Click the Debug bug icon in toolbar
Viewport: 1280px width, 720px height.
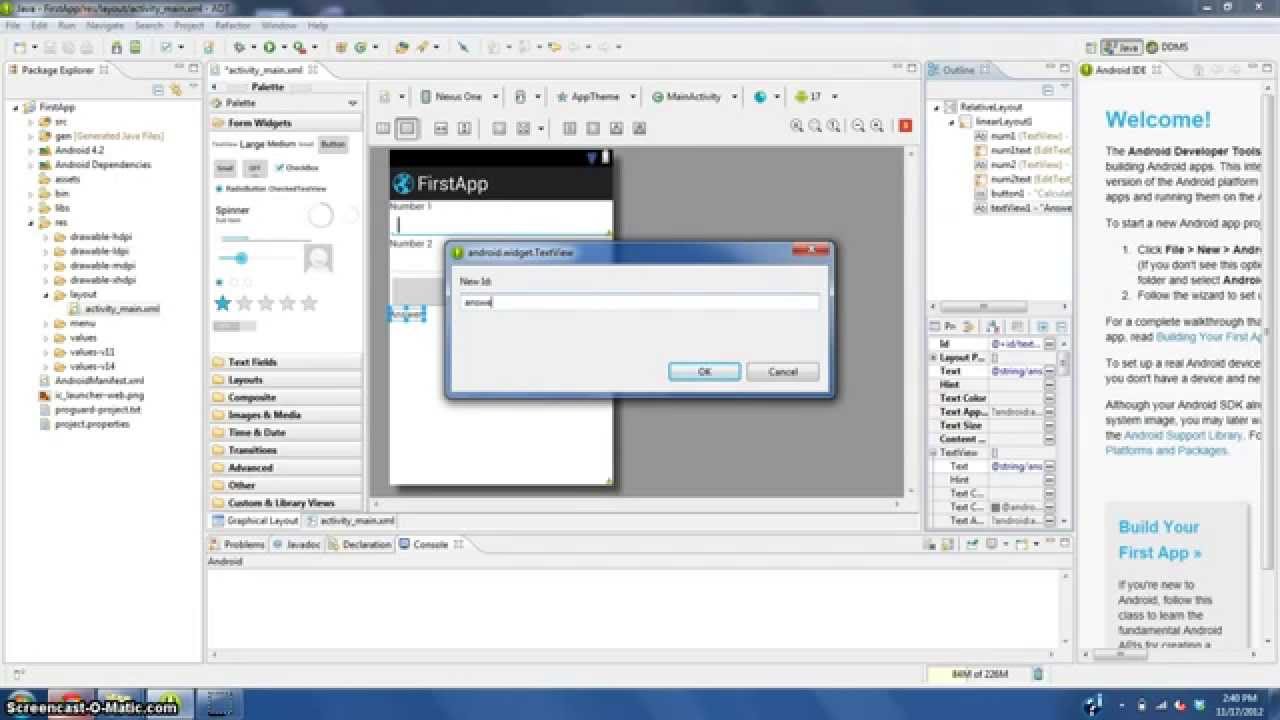coord(239,47)
